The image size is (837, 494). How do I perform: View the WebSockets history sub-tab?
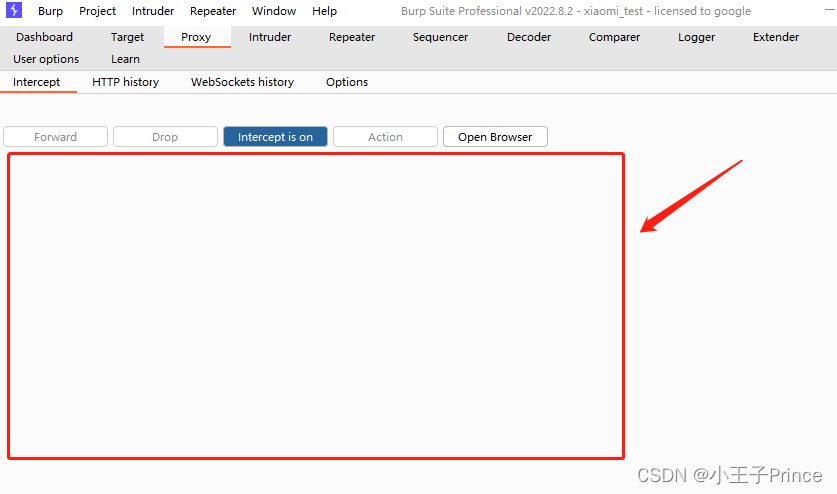(x=242, y=82)
